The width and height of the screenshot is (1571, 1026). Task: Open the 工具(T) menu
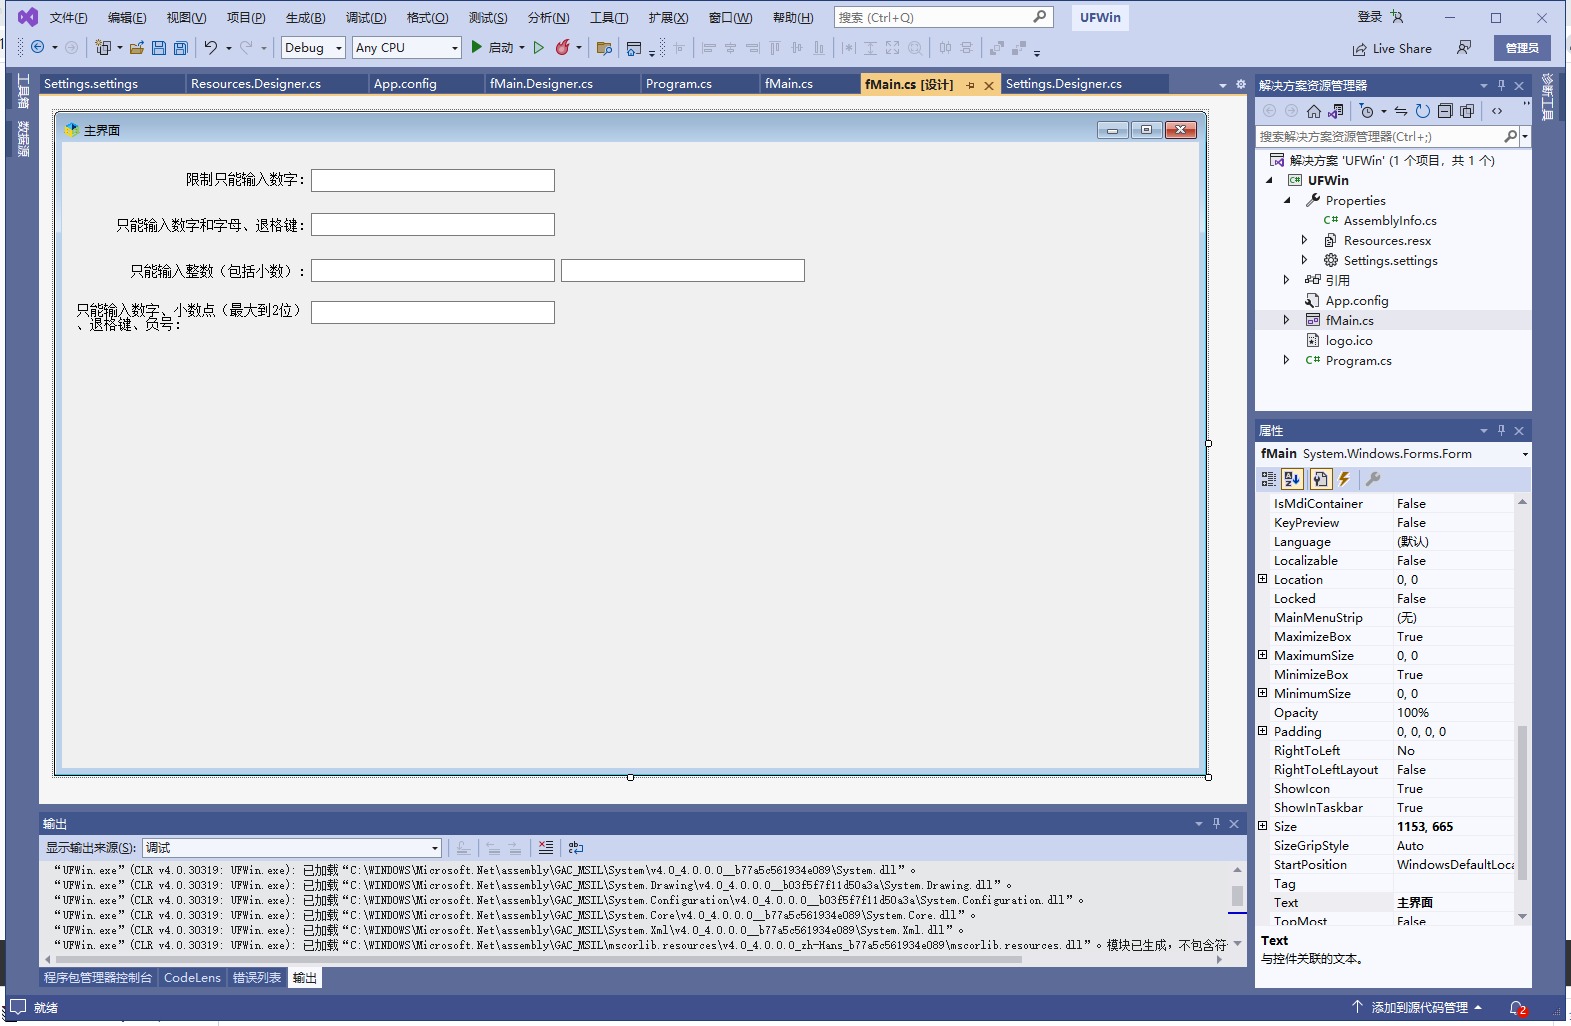tap(609, 17)
